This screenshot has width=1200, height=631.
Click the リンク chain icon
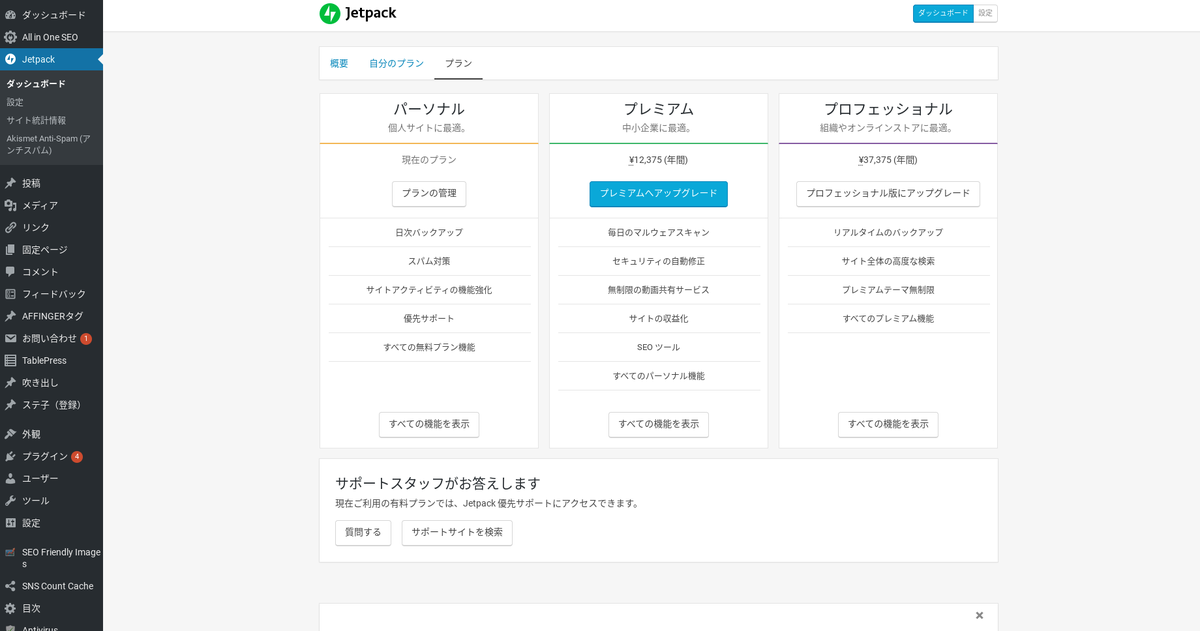click(x=11, y=227)
